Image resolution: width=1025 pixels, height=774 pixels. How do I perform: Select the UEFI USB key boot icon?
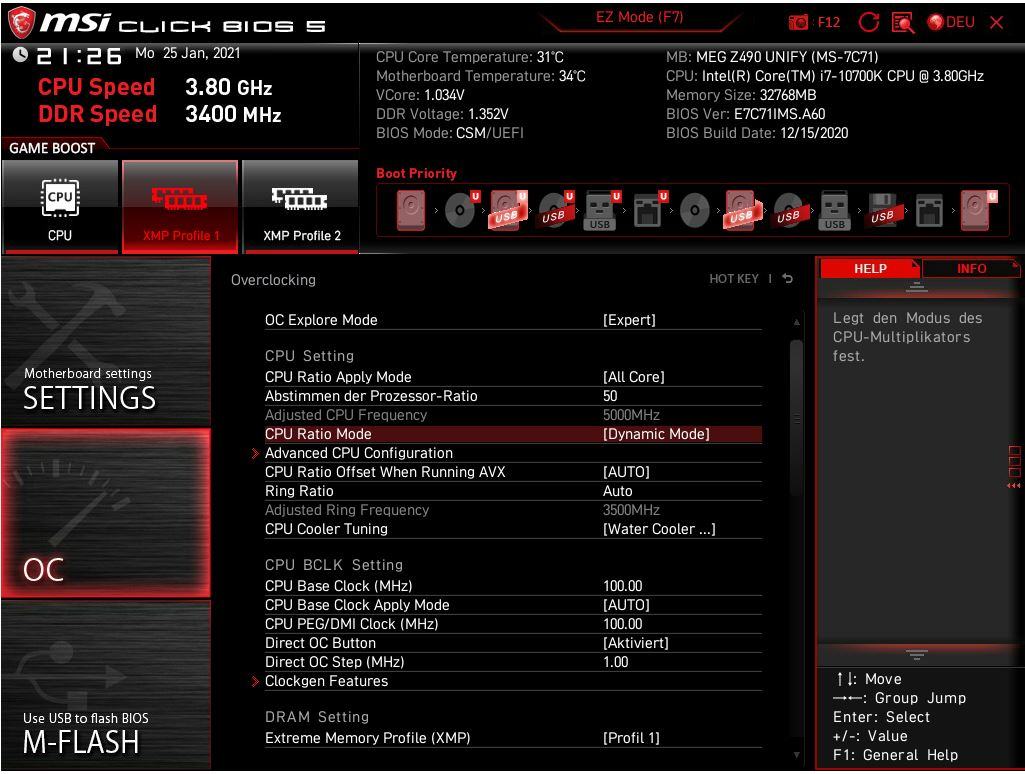(601, 210)
